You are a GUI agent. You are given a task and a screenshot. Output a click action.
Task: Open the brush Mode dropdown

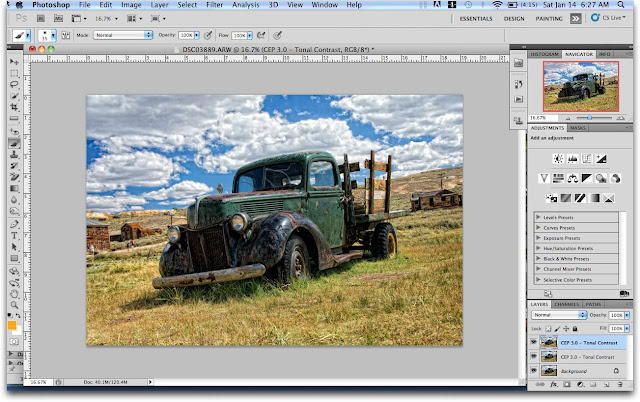(x=123, y=35)
